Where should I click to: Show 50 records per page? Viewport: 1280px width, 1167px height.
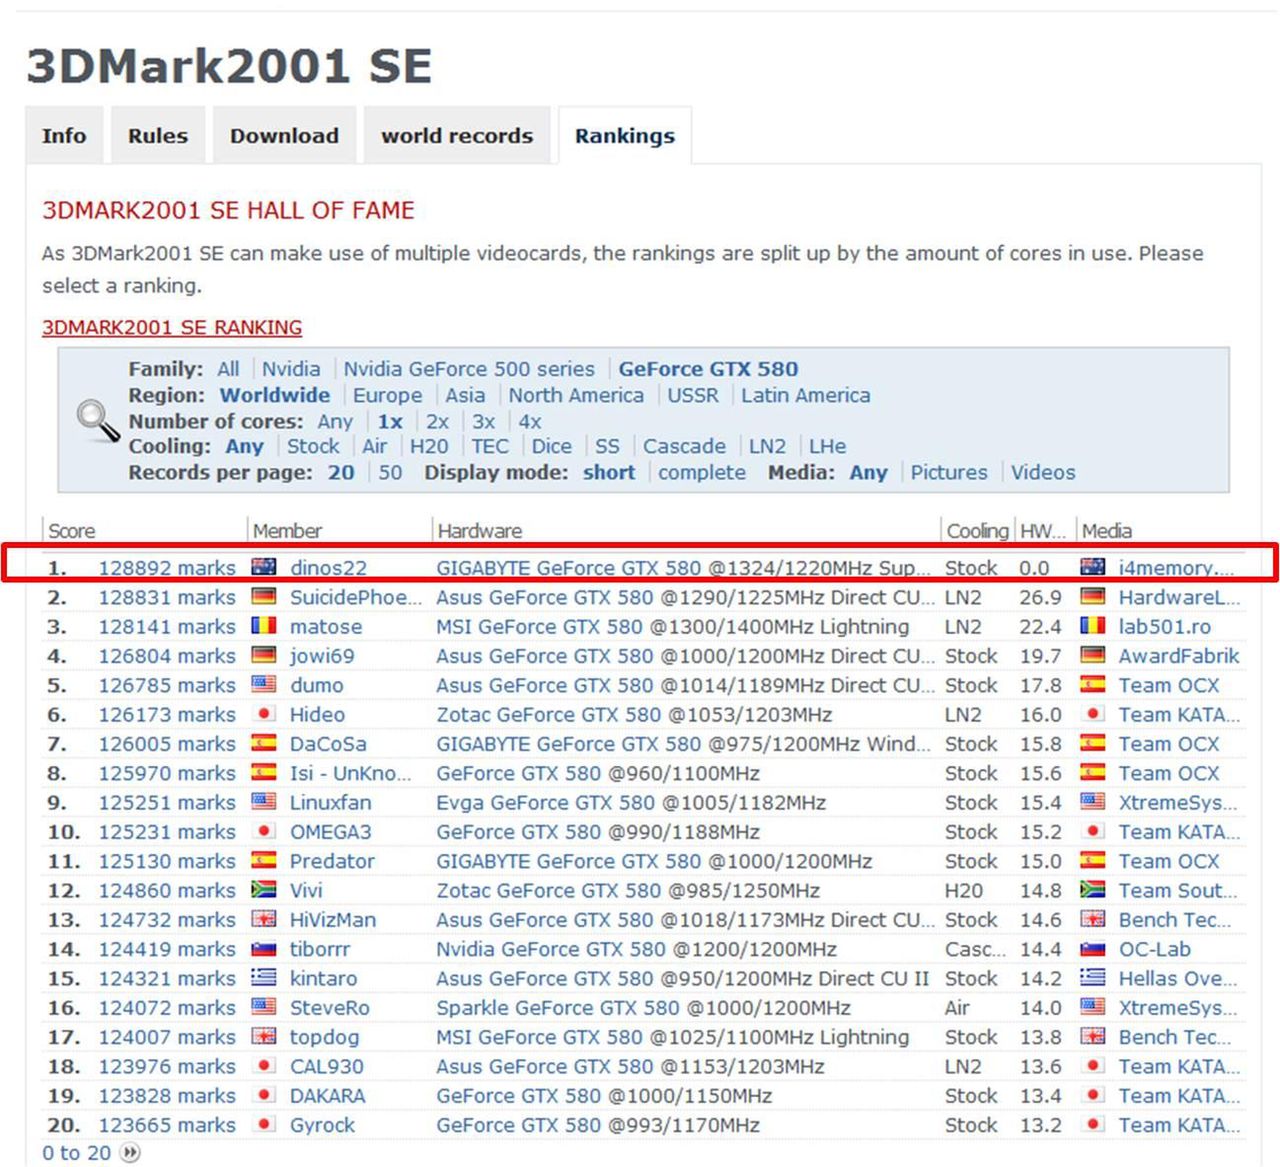tap(390, 472)
